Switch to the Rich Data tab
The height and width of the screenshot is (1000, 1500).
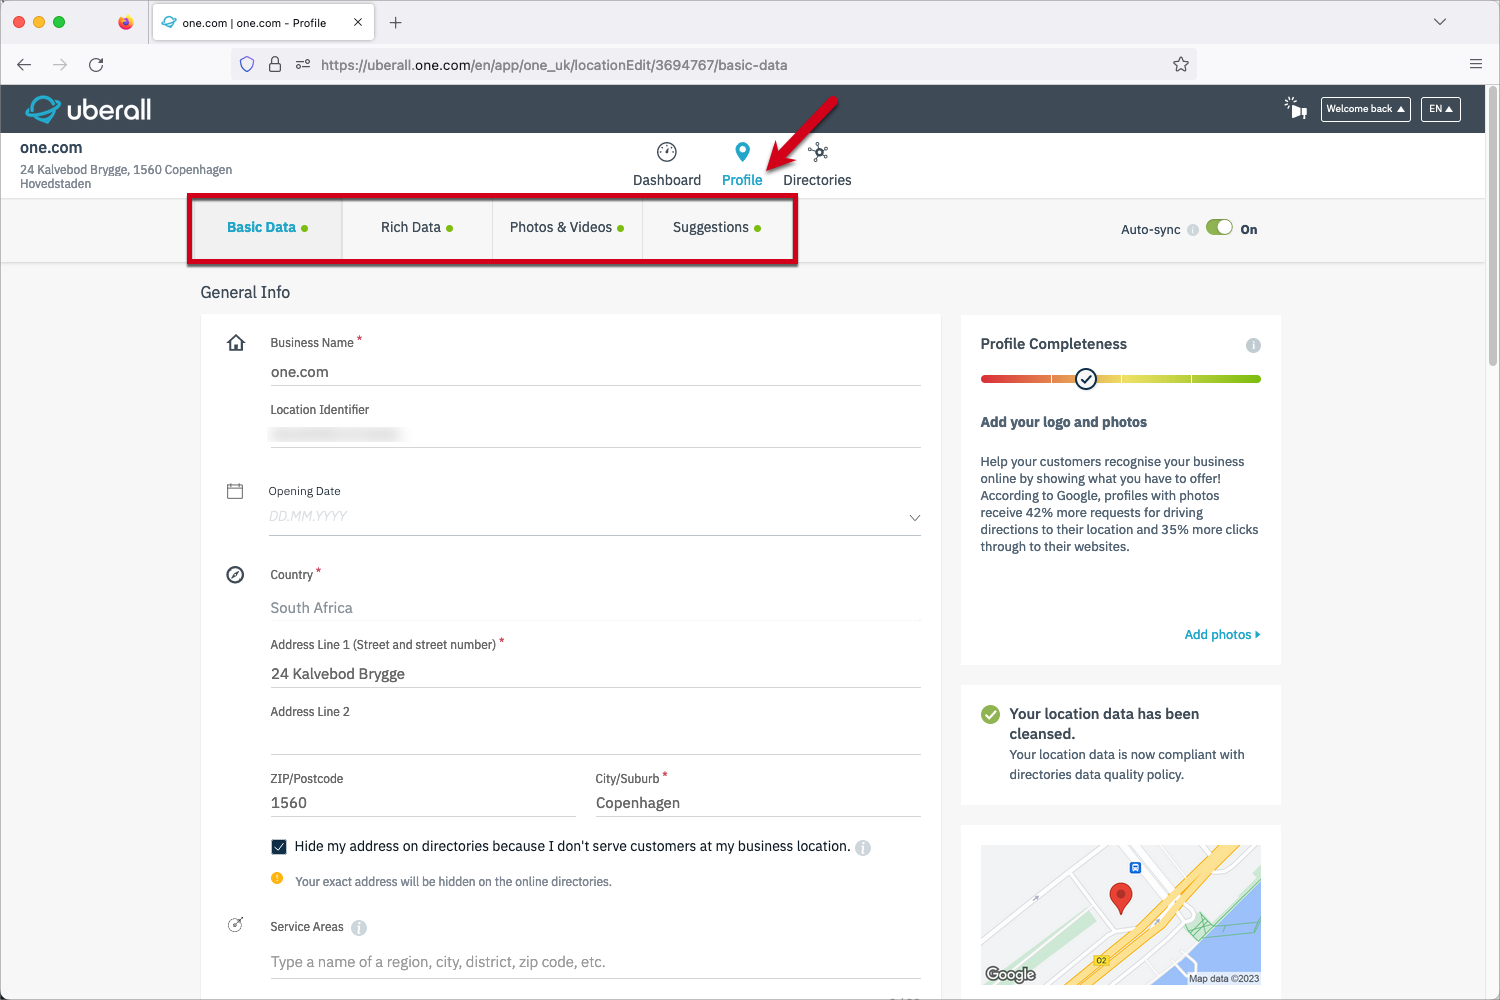pos(416,228)
